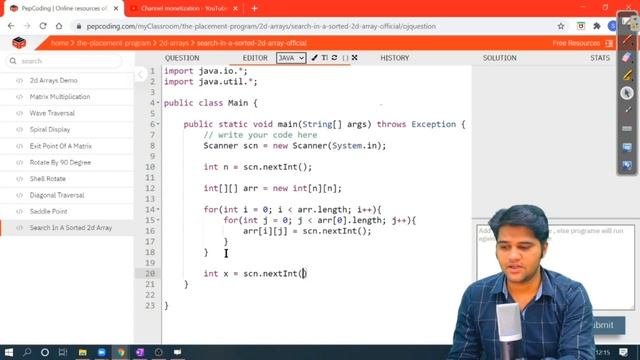Click the Free Resources link
640x360 pixels.
coord(582,43)
